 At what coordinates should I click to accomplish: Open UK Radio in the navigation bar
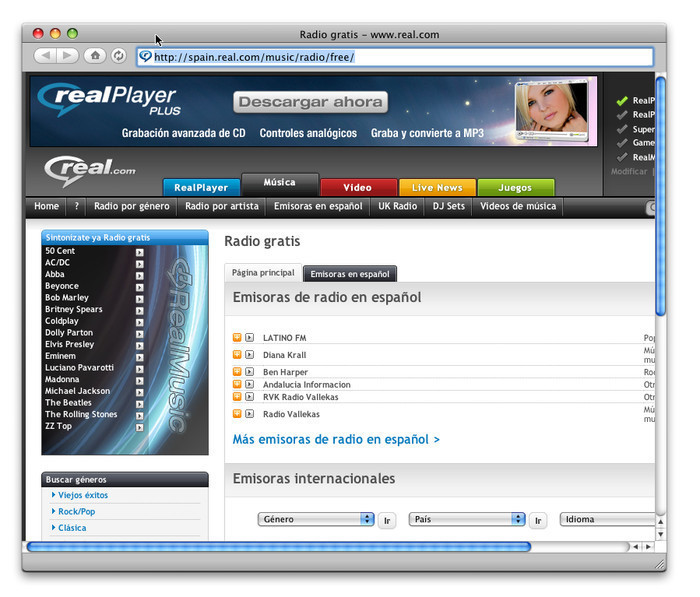[397, 206]
